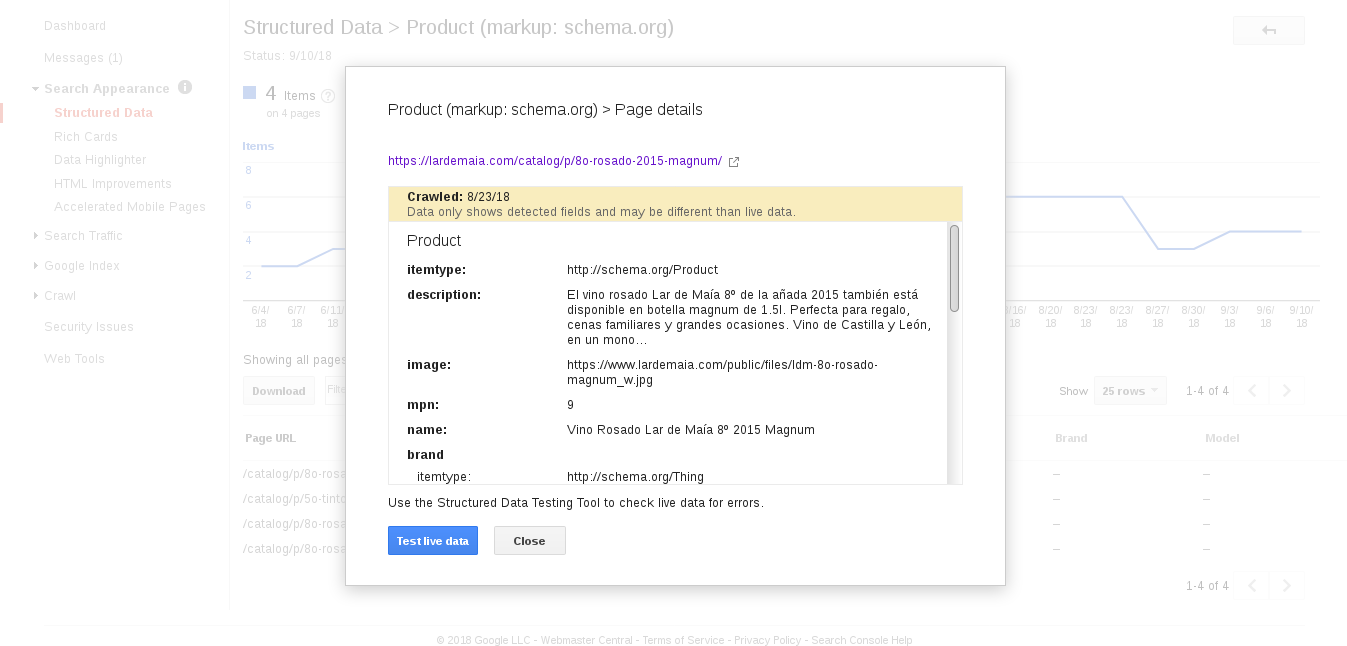Click info icon next to Search Appearance

click(185, 88)
